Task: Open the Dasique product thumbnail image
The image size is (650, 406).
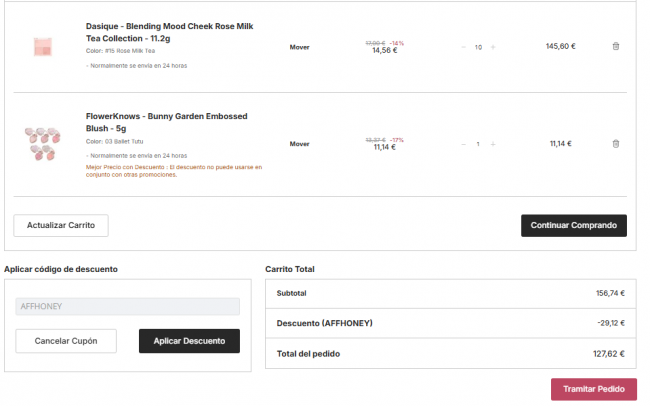Action: 42,46
